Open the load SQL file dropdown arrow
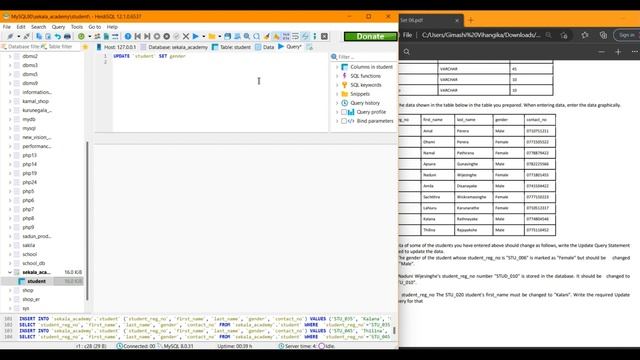The height and width of the screenshot is (360, 640). tap(220, 36)
